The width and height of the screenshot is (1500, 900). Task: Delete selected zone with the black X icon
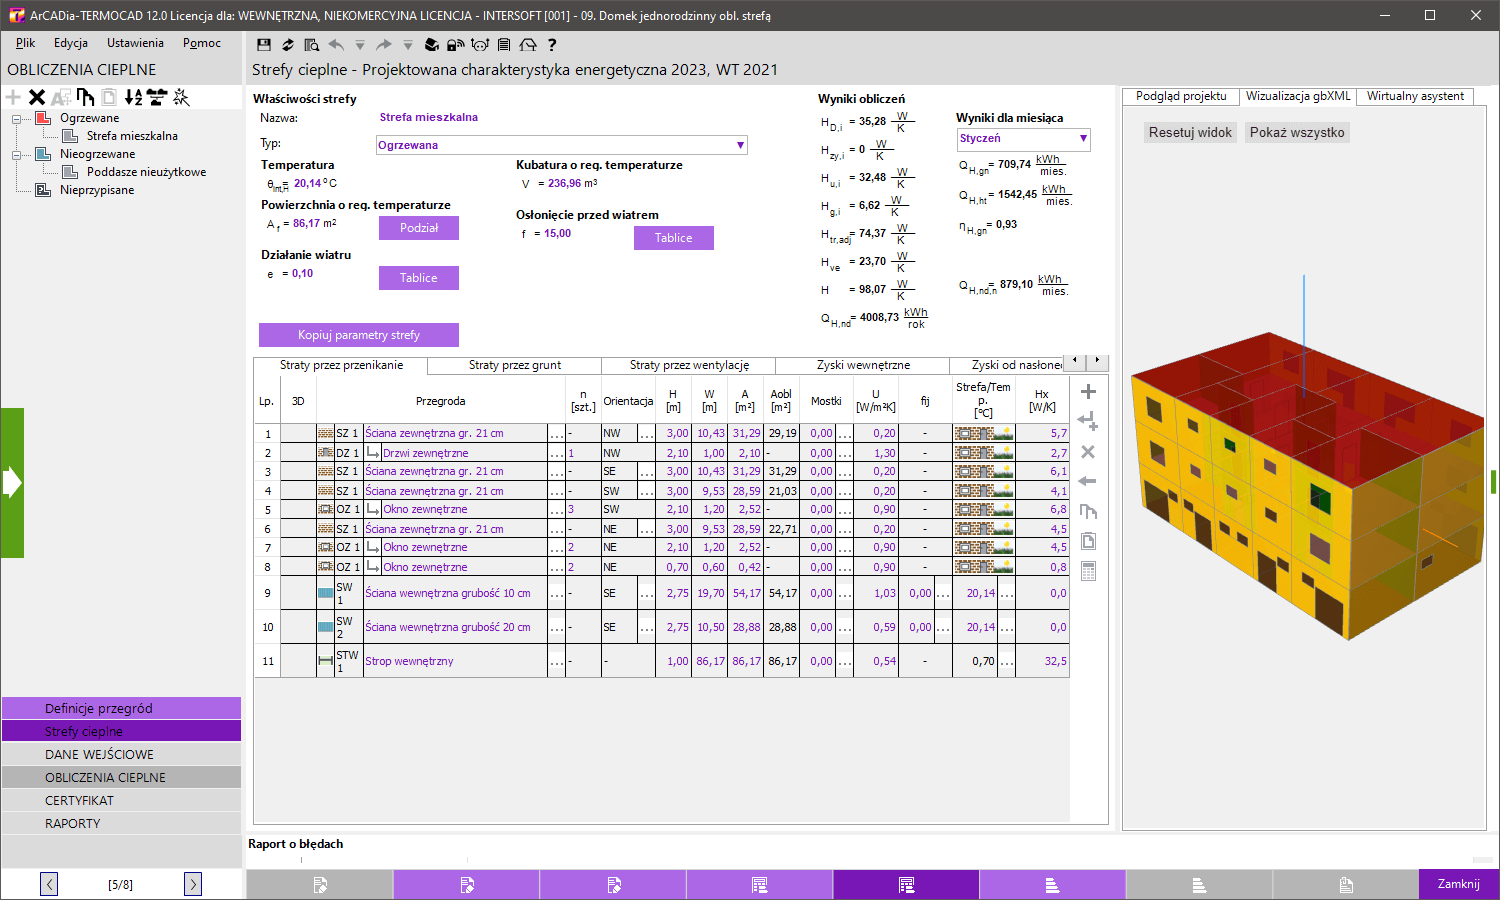click(x=37, y=97)
